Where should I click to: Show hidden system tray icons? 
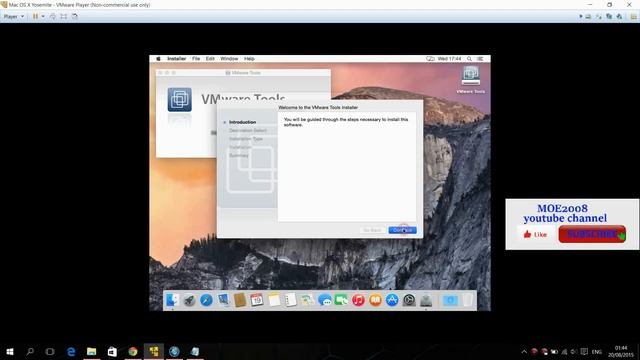524,351
